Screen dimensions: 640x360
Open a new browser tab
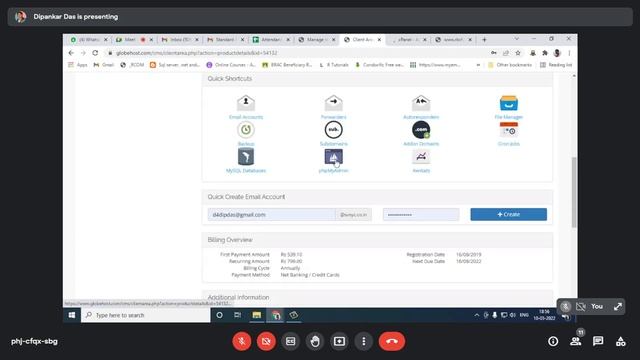coord(484,40)
